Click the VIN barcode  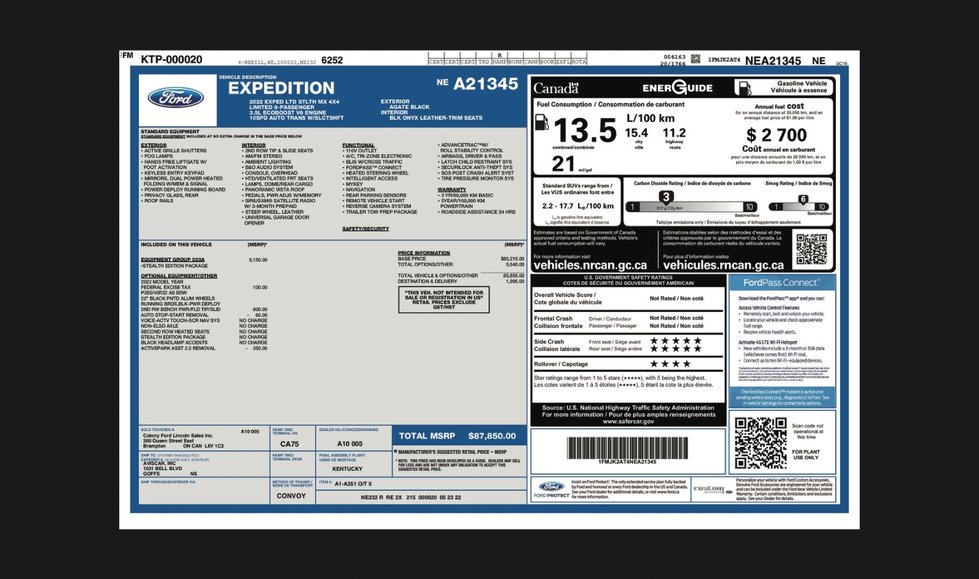[x=627, y=448]
